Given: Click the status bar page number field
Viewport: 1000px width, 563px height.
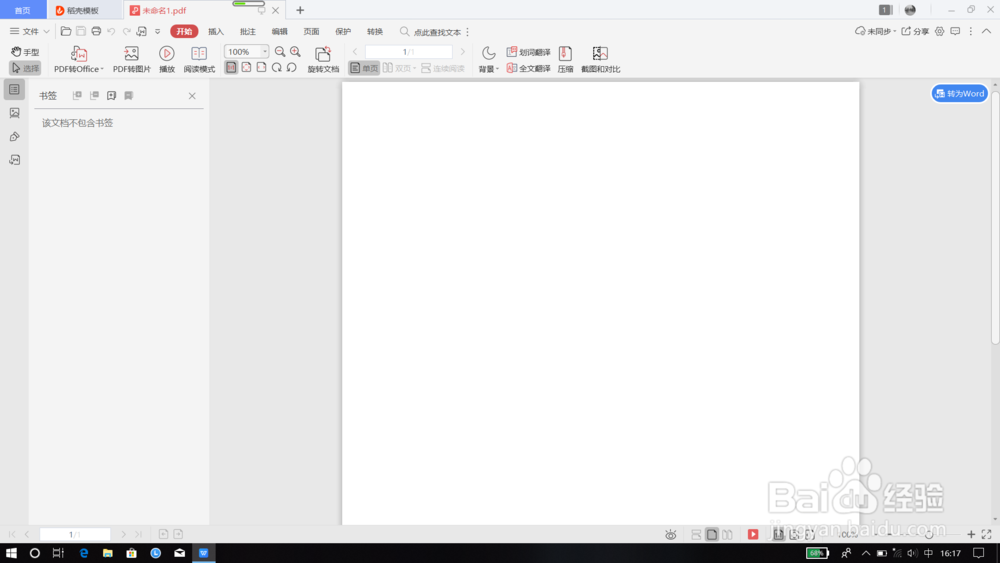Looking at the screenshot, I should pyautogui.click(x=75, y=534).
